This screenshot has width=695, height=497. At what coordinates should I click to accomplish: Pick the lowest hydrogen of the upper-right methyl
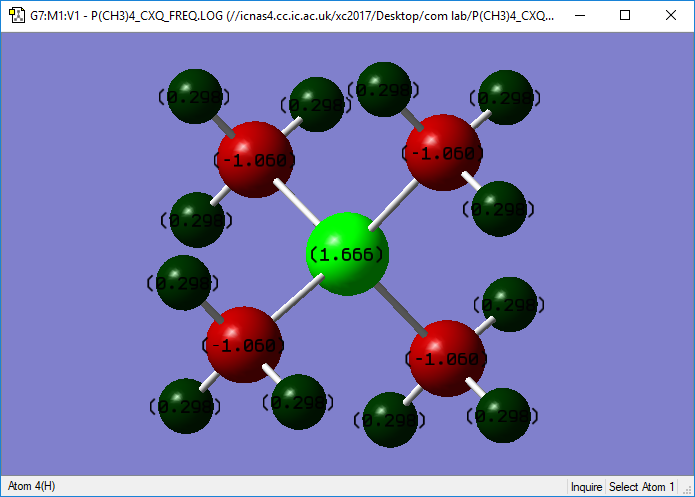[499, 209]
